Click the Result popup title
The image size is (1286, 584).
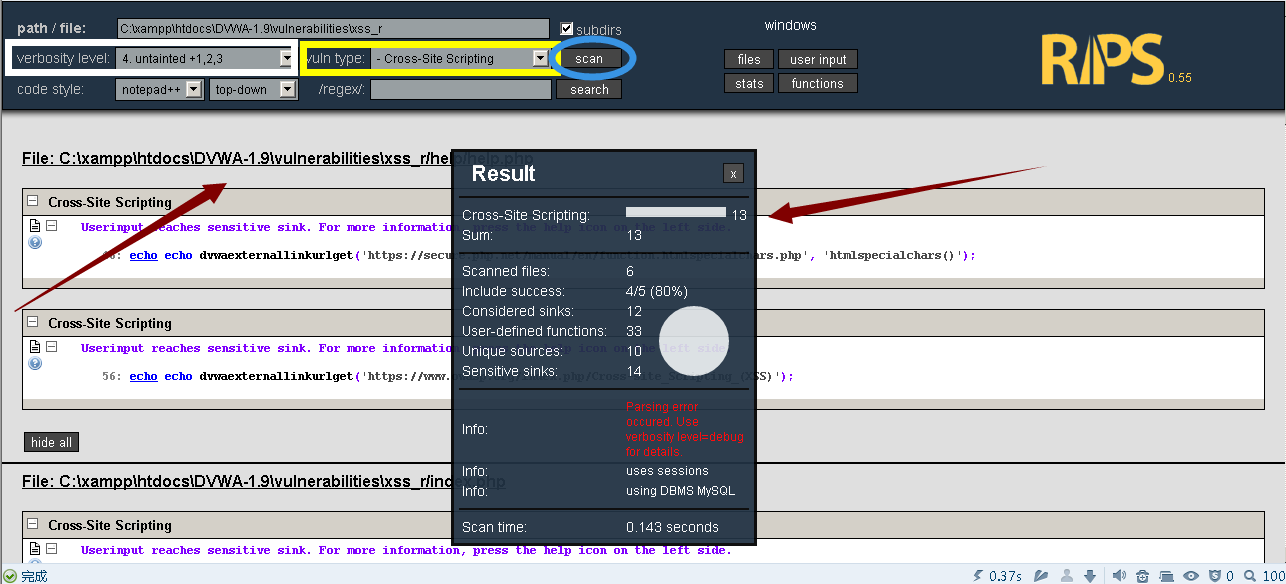(503, 174)
